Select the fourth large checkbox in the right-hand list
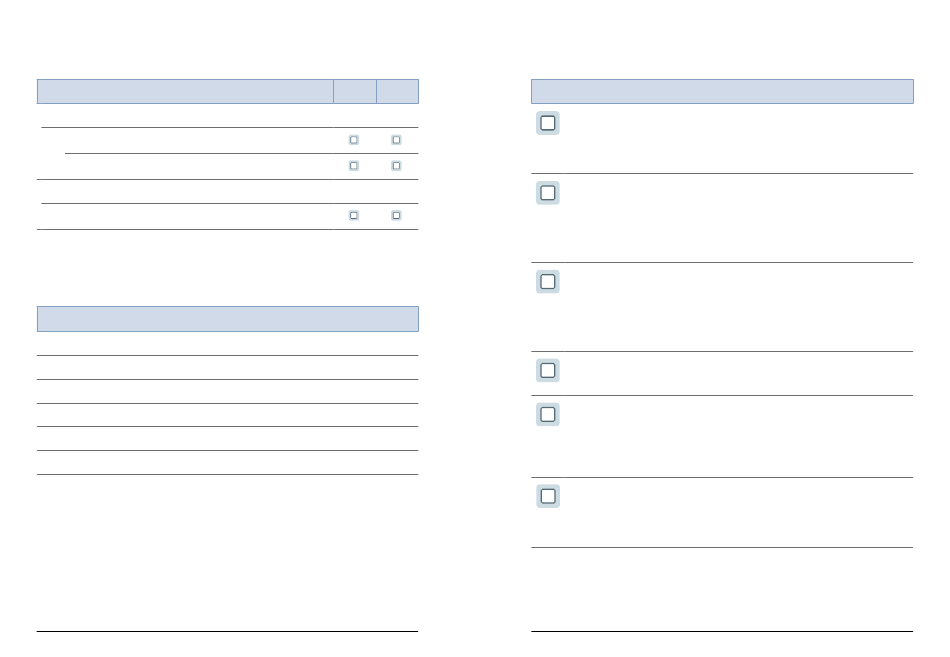Image resolution: width=950 pixels, height=657 pixels. point(548,370)
